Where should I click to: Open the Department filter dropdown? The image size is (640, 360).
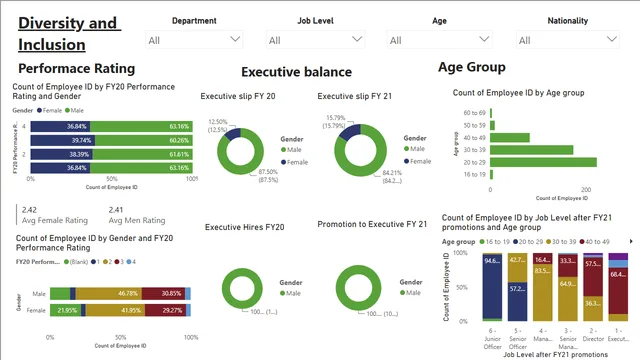pos(194,40)
